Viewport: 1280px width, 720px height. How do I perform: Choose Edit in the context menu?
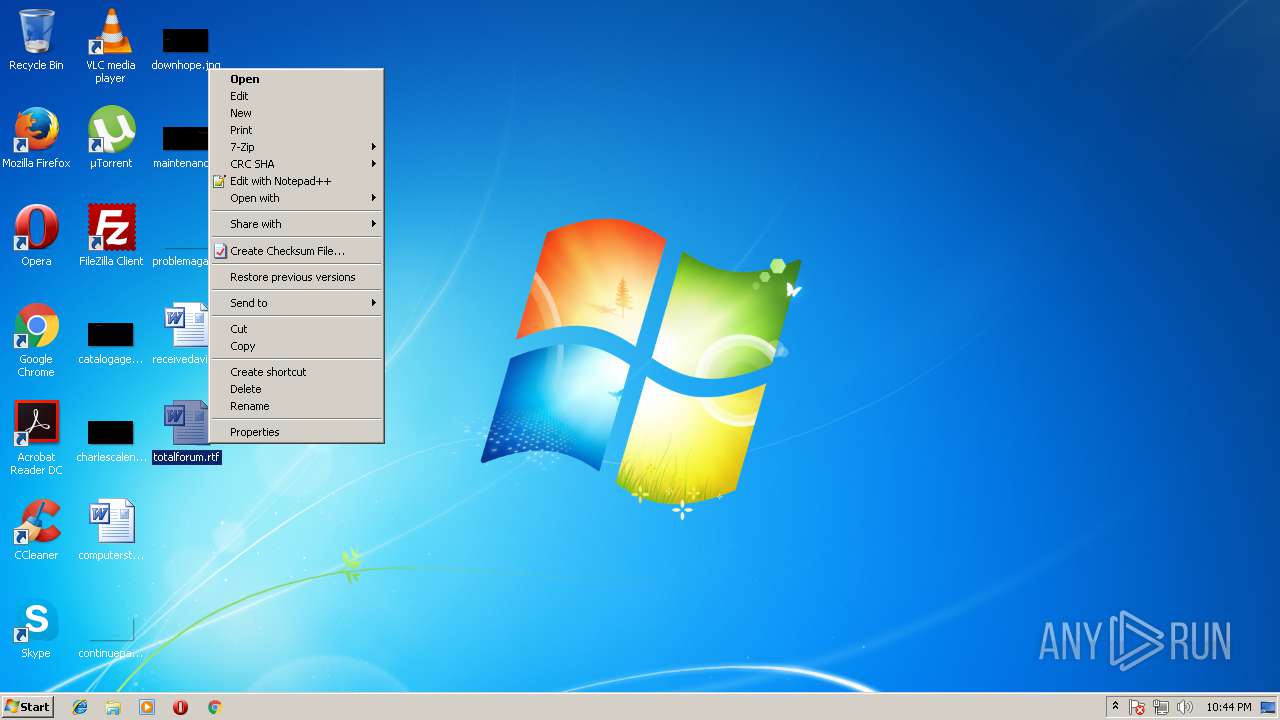296,96
